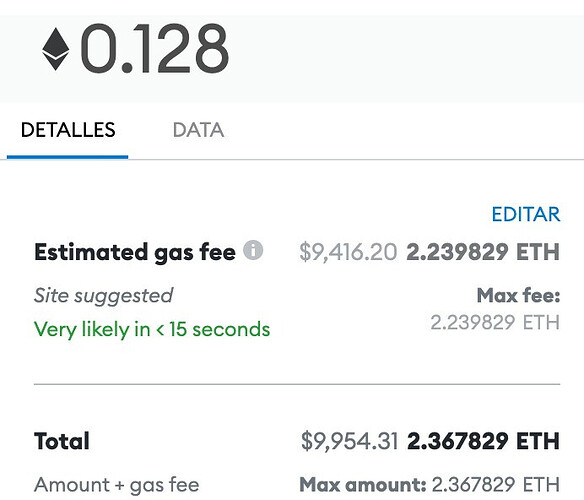This screenshot has height=500, width=584.
Task: Click the Total label
Action: coord(62,441)
